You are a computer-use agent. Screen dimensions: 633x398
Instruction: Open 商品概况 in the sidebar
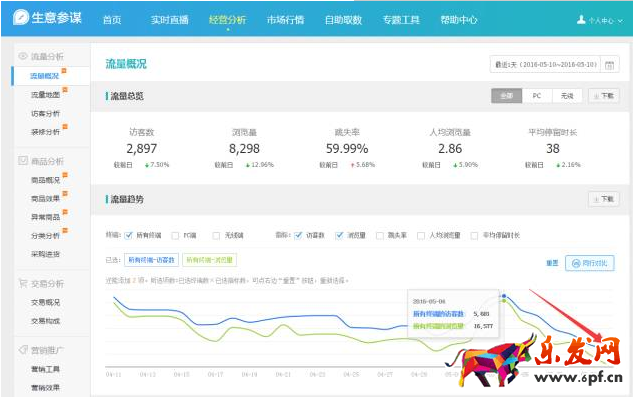tap(45, 180)
